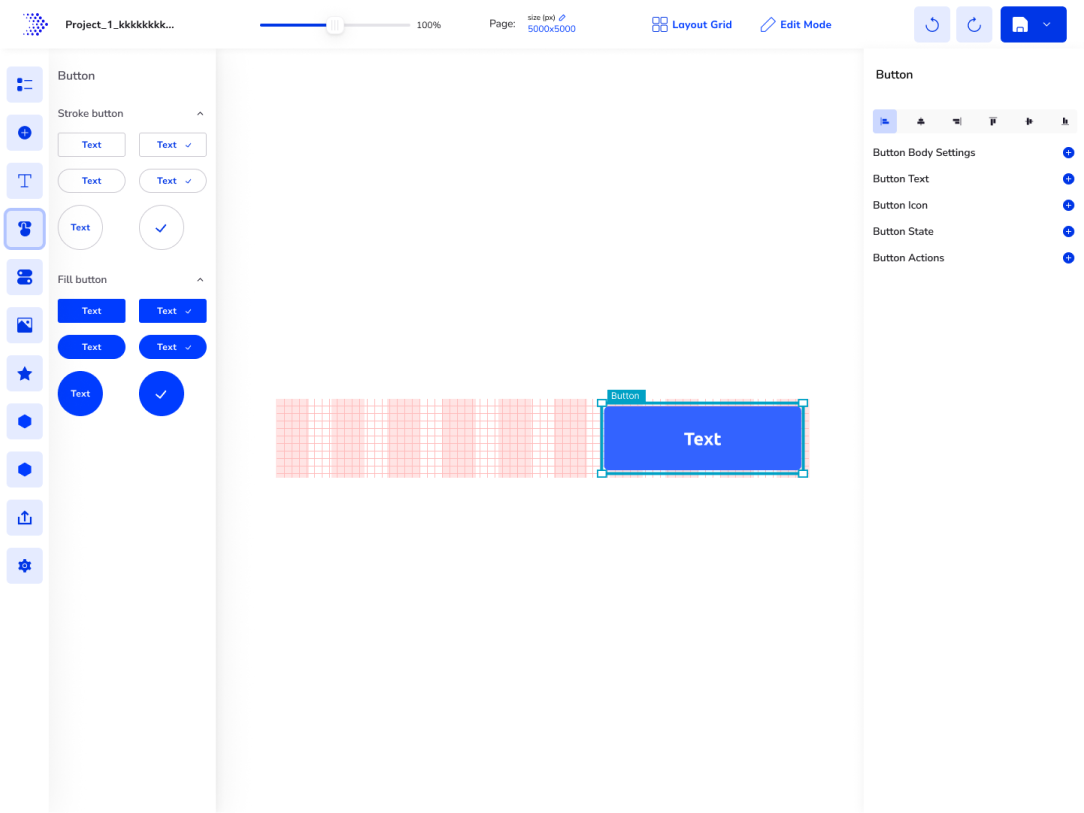Expand Button Body Settings with the plus icon
The width and height of the screenshot is (1084, 813).
(1068, 152)
